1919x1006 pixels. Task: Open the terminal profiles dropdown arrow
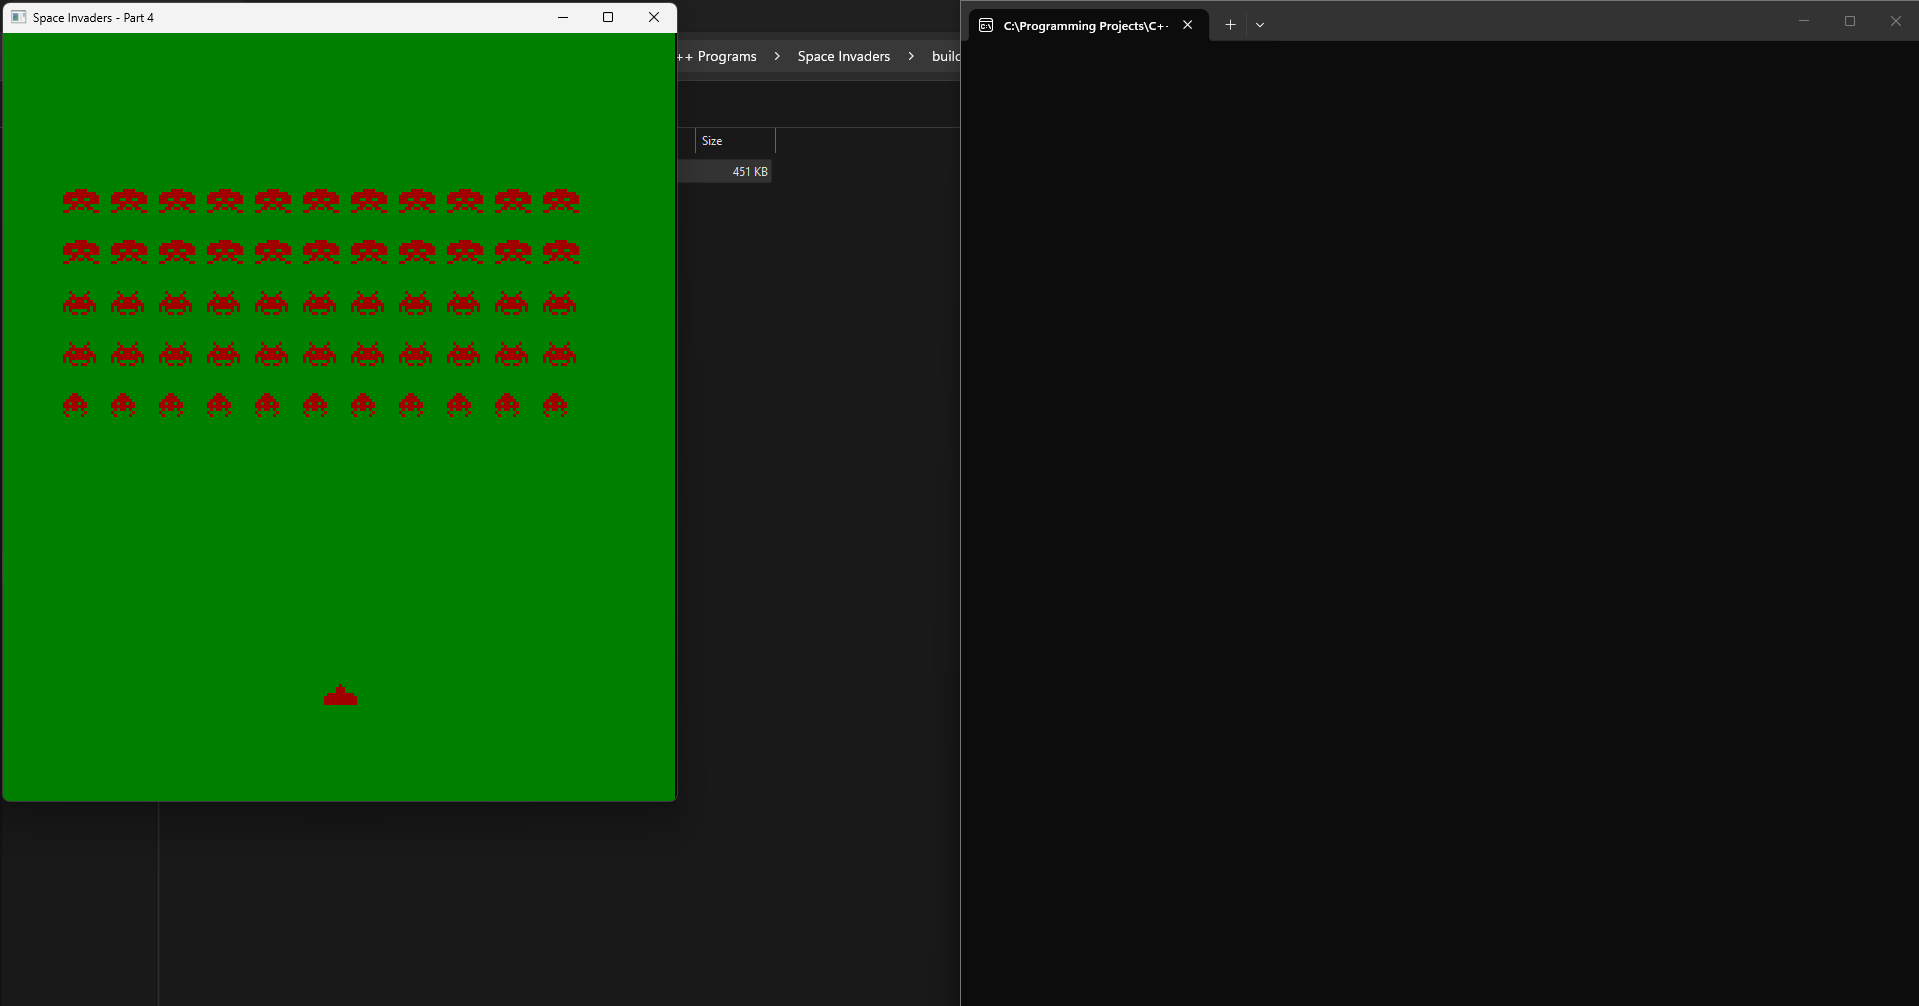coord(1260,25)
